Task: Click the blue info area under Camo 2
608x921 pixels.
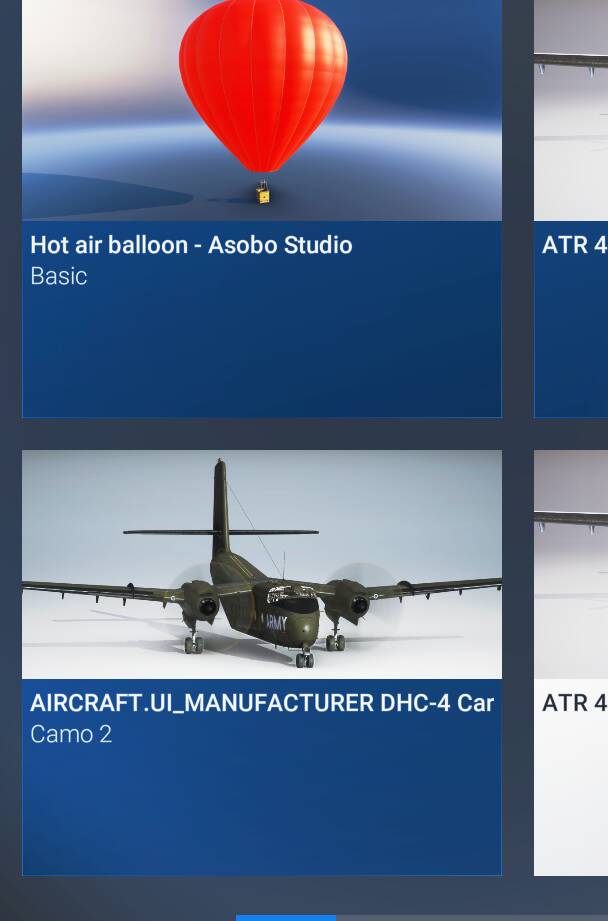Action: tap(262, 811)
